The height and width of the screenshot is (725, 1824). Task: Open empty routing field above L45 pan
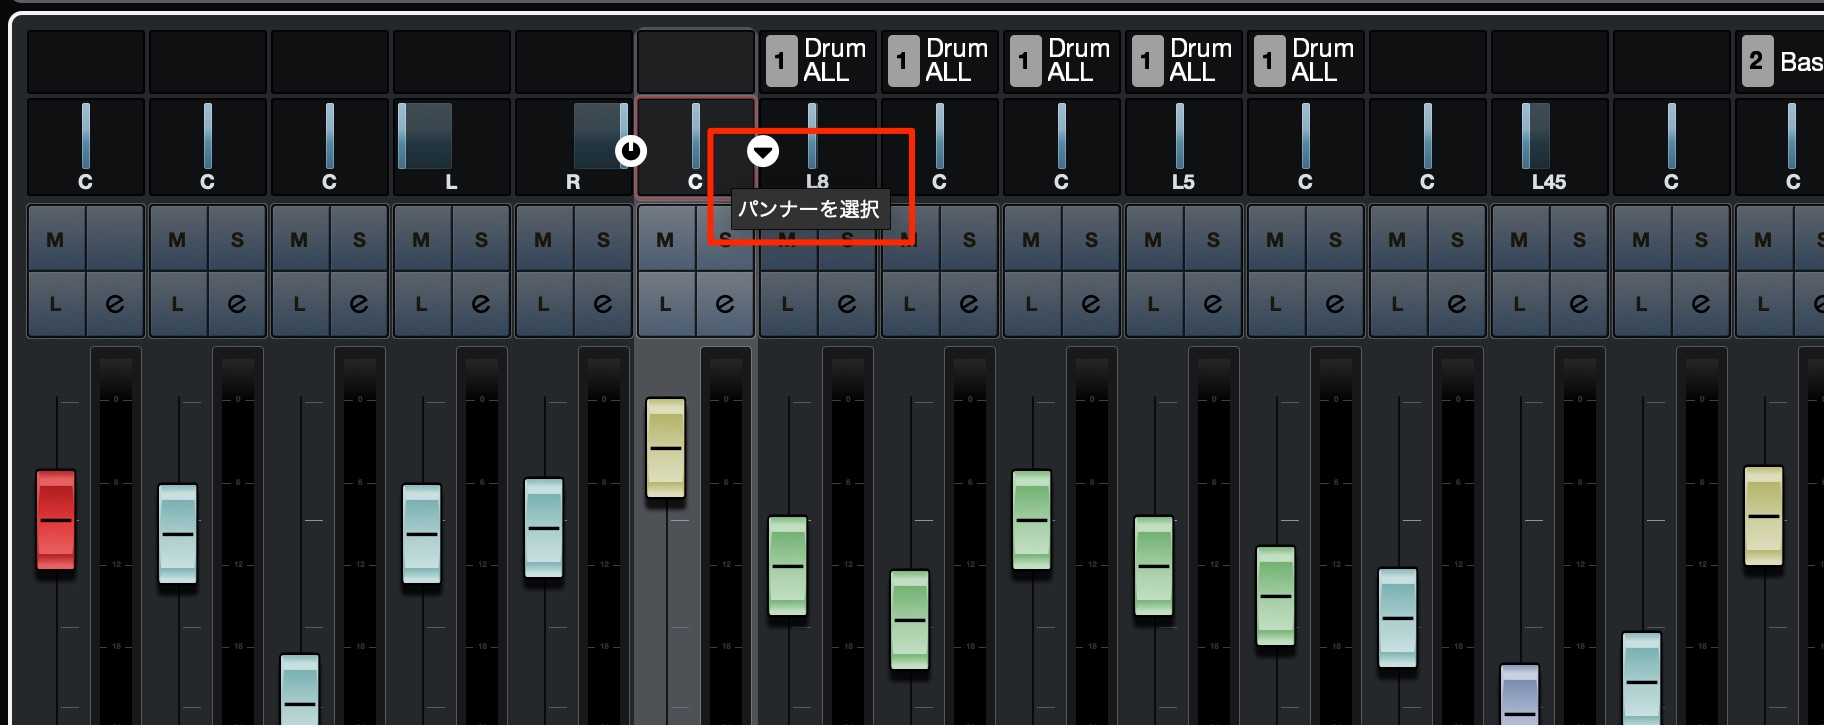coord(1550,61)
